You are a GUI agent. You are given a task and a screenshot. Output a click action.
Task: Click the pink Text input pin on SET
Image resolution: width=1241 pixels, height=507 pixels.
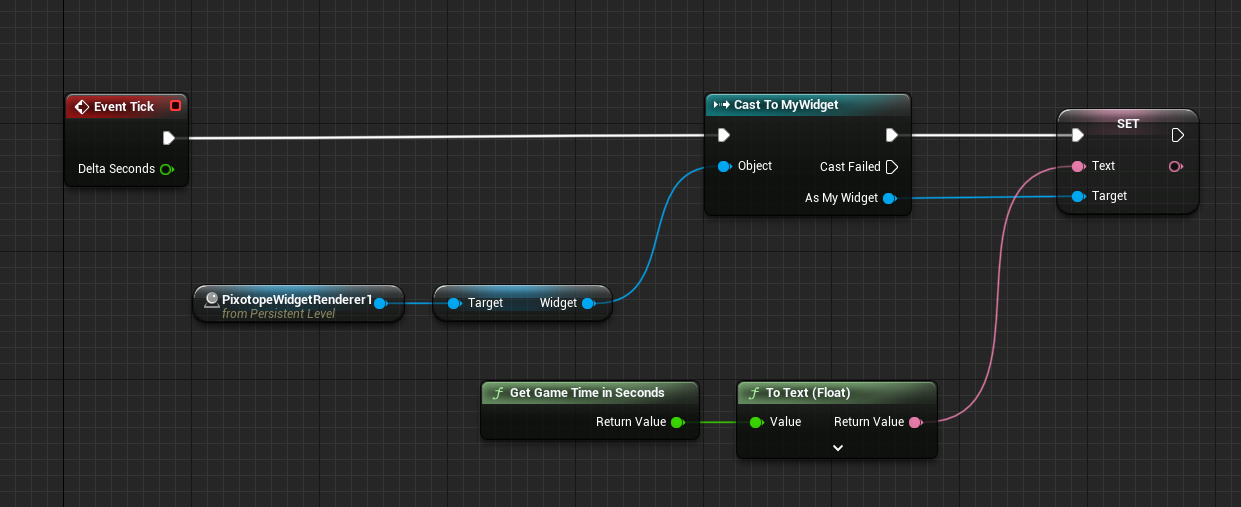tap(1077, 166)
